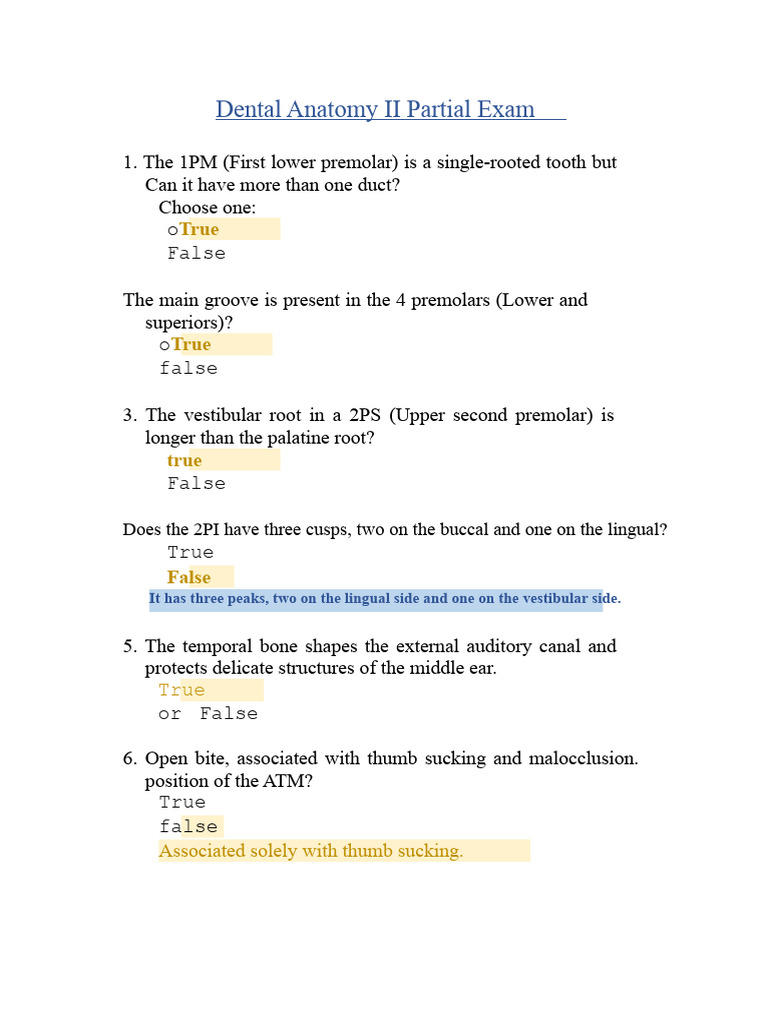Choose false for the main groove question
768x1024 pixels.
188,368
